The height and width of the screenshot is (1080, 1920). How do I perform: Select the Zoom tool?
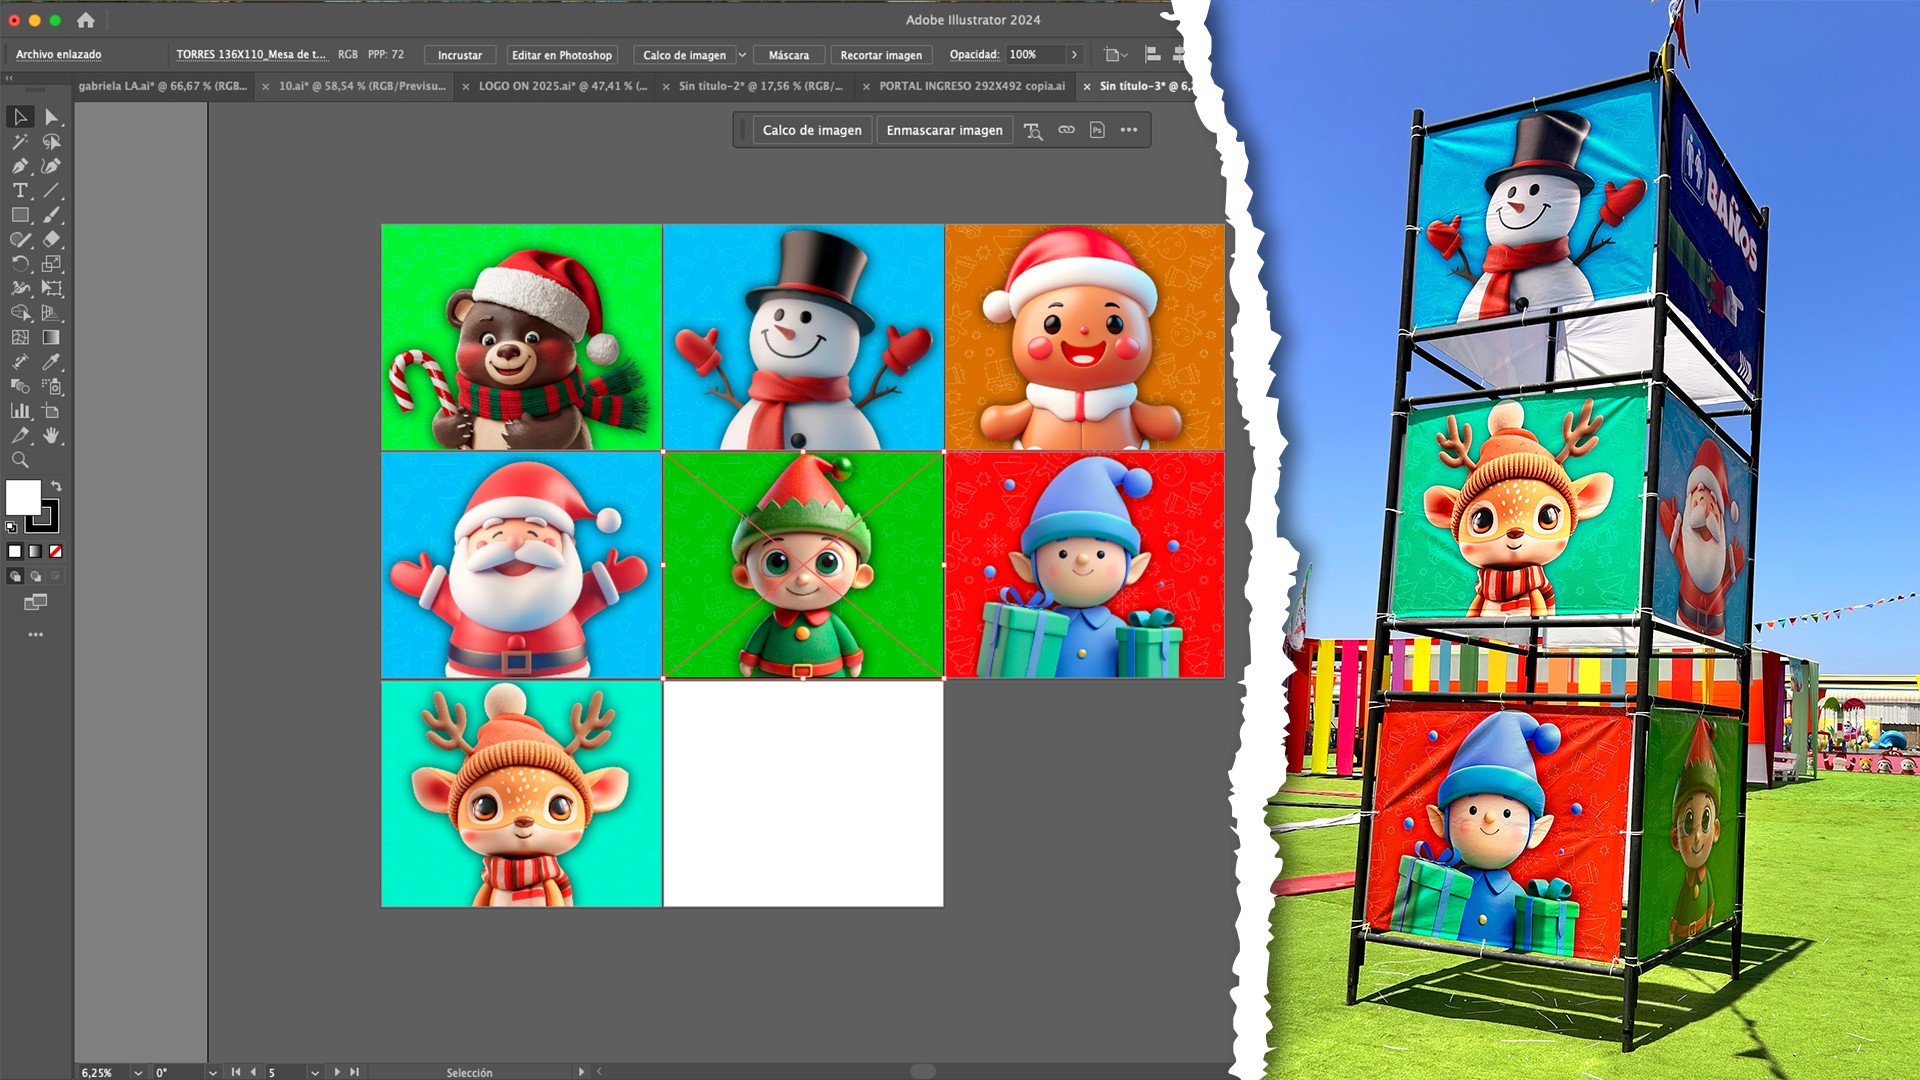pyautogui.click(x=20, y=460)
